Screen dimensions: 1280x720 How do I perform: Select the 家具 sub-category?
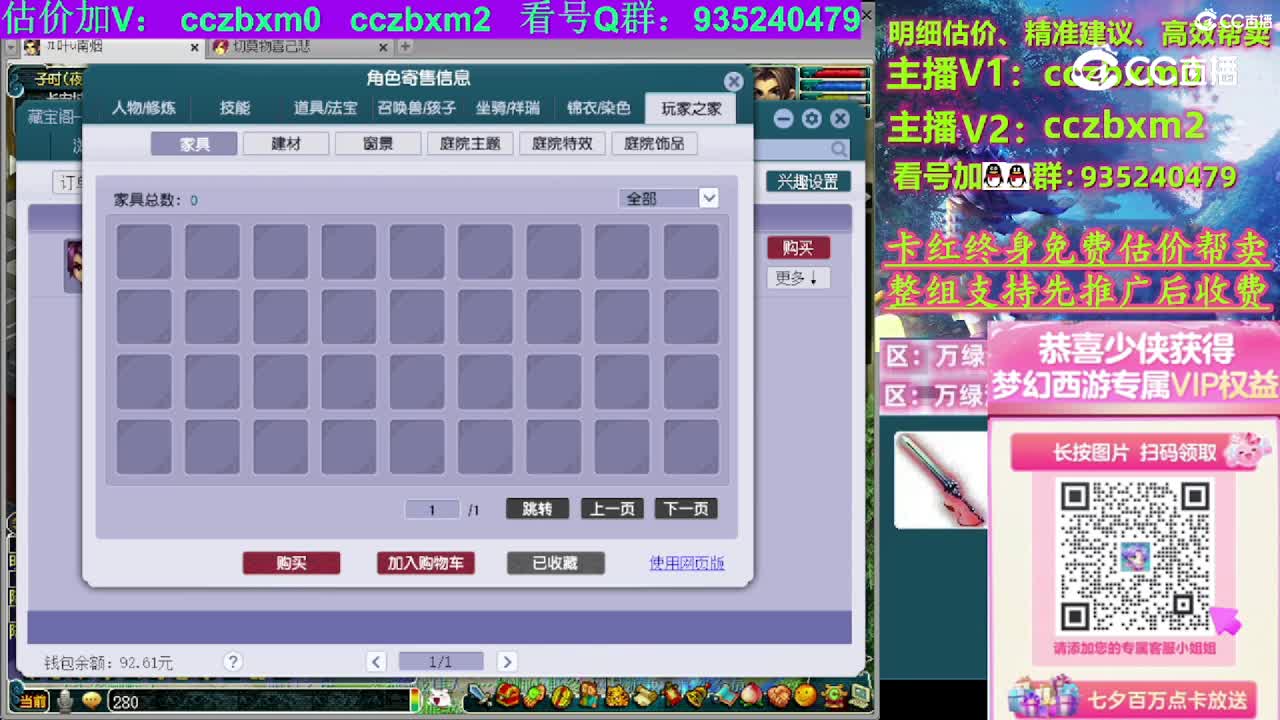(194, 144)
